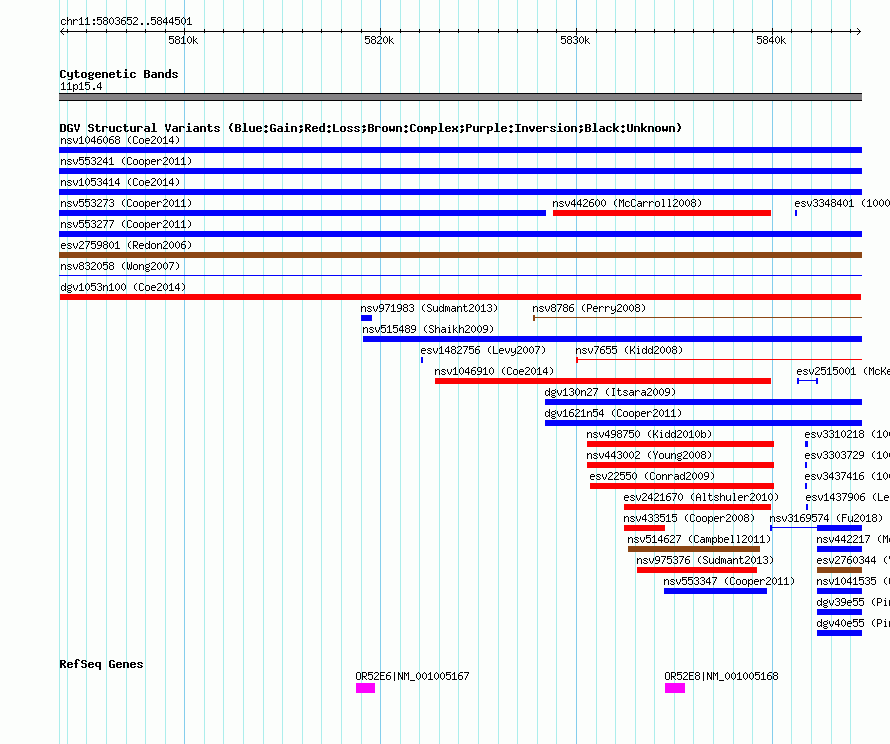Viewport: 890px width, 744px height.
Task: Click the 5820k ruler tick label
Action: coord(379,40)
